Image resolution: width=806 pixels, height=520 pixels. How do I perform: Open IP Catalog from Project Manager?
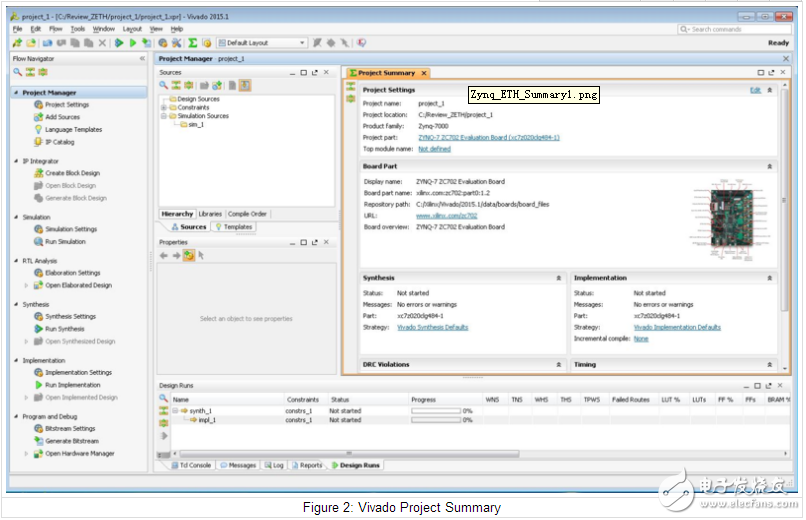point(59,142)
